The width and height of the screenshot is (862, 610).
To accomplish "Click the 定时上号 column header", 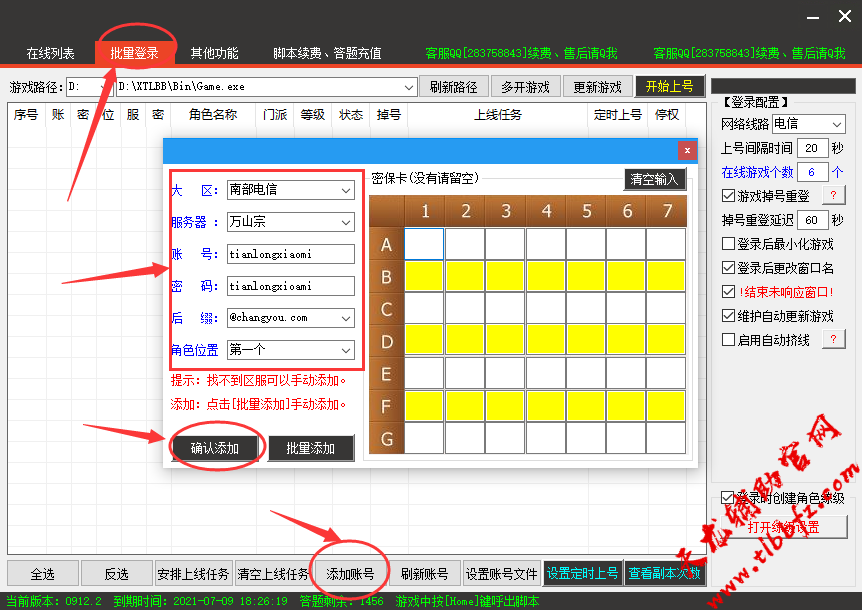I will point(618,114).
